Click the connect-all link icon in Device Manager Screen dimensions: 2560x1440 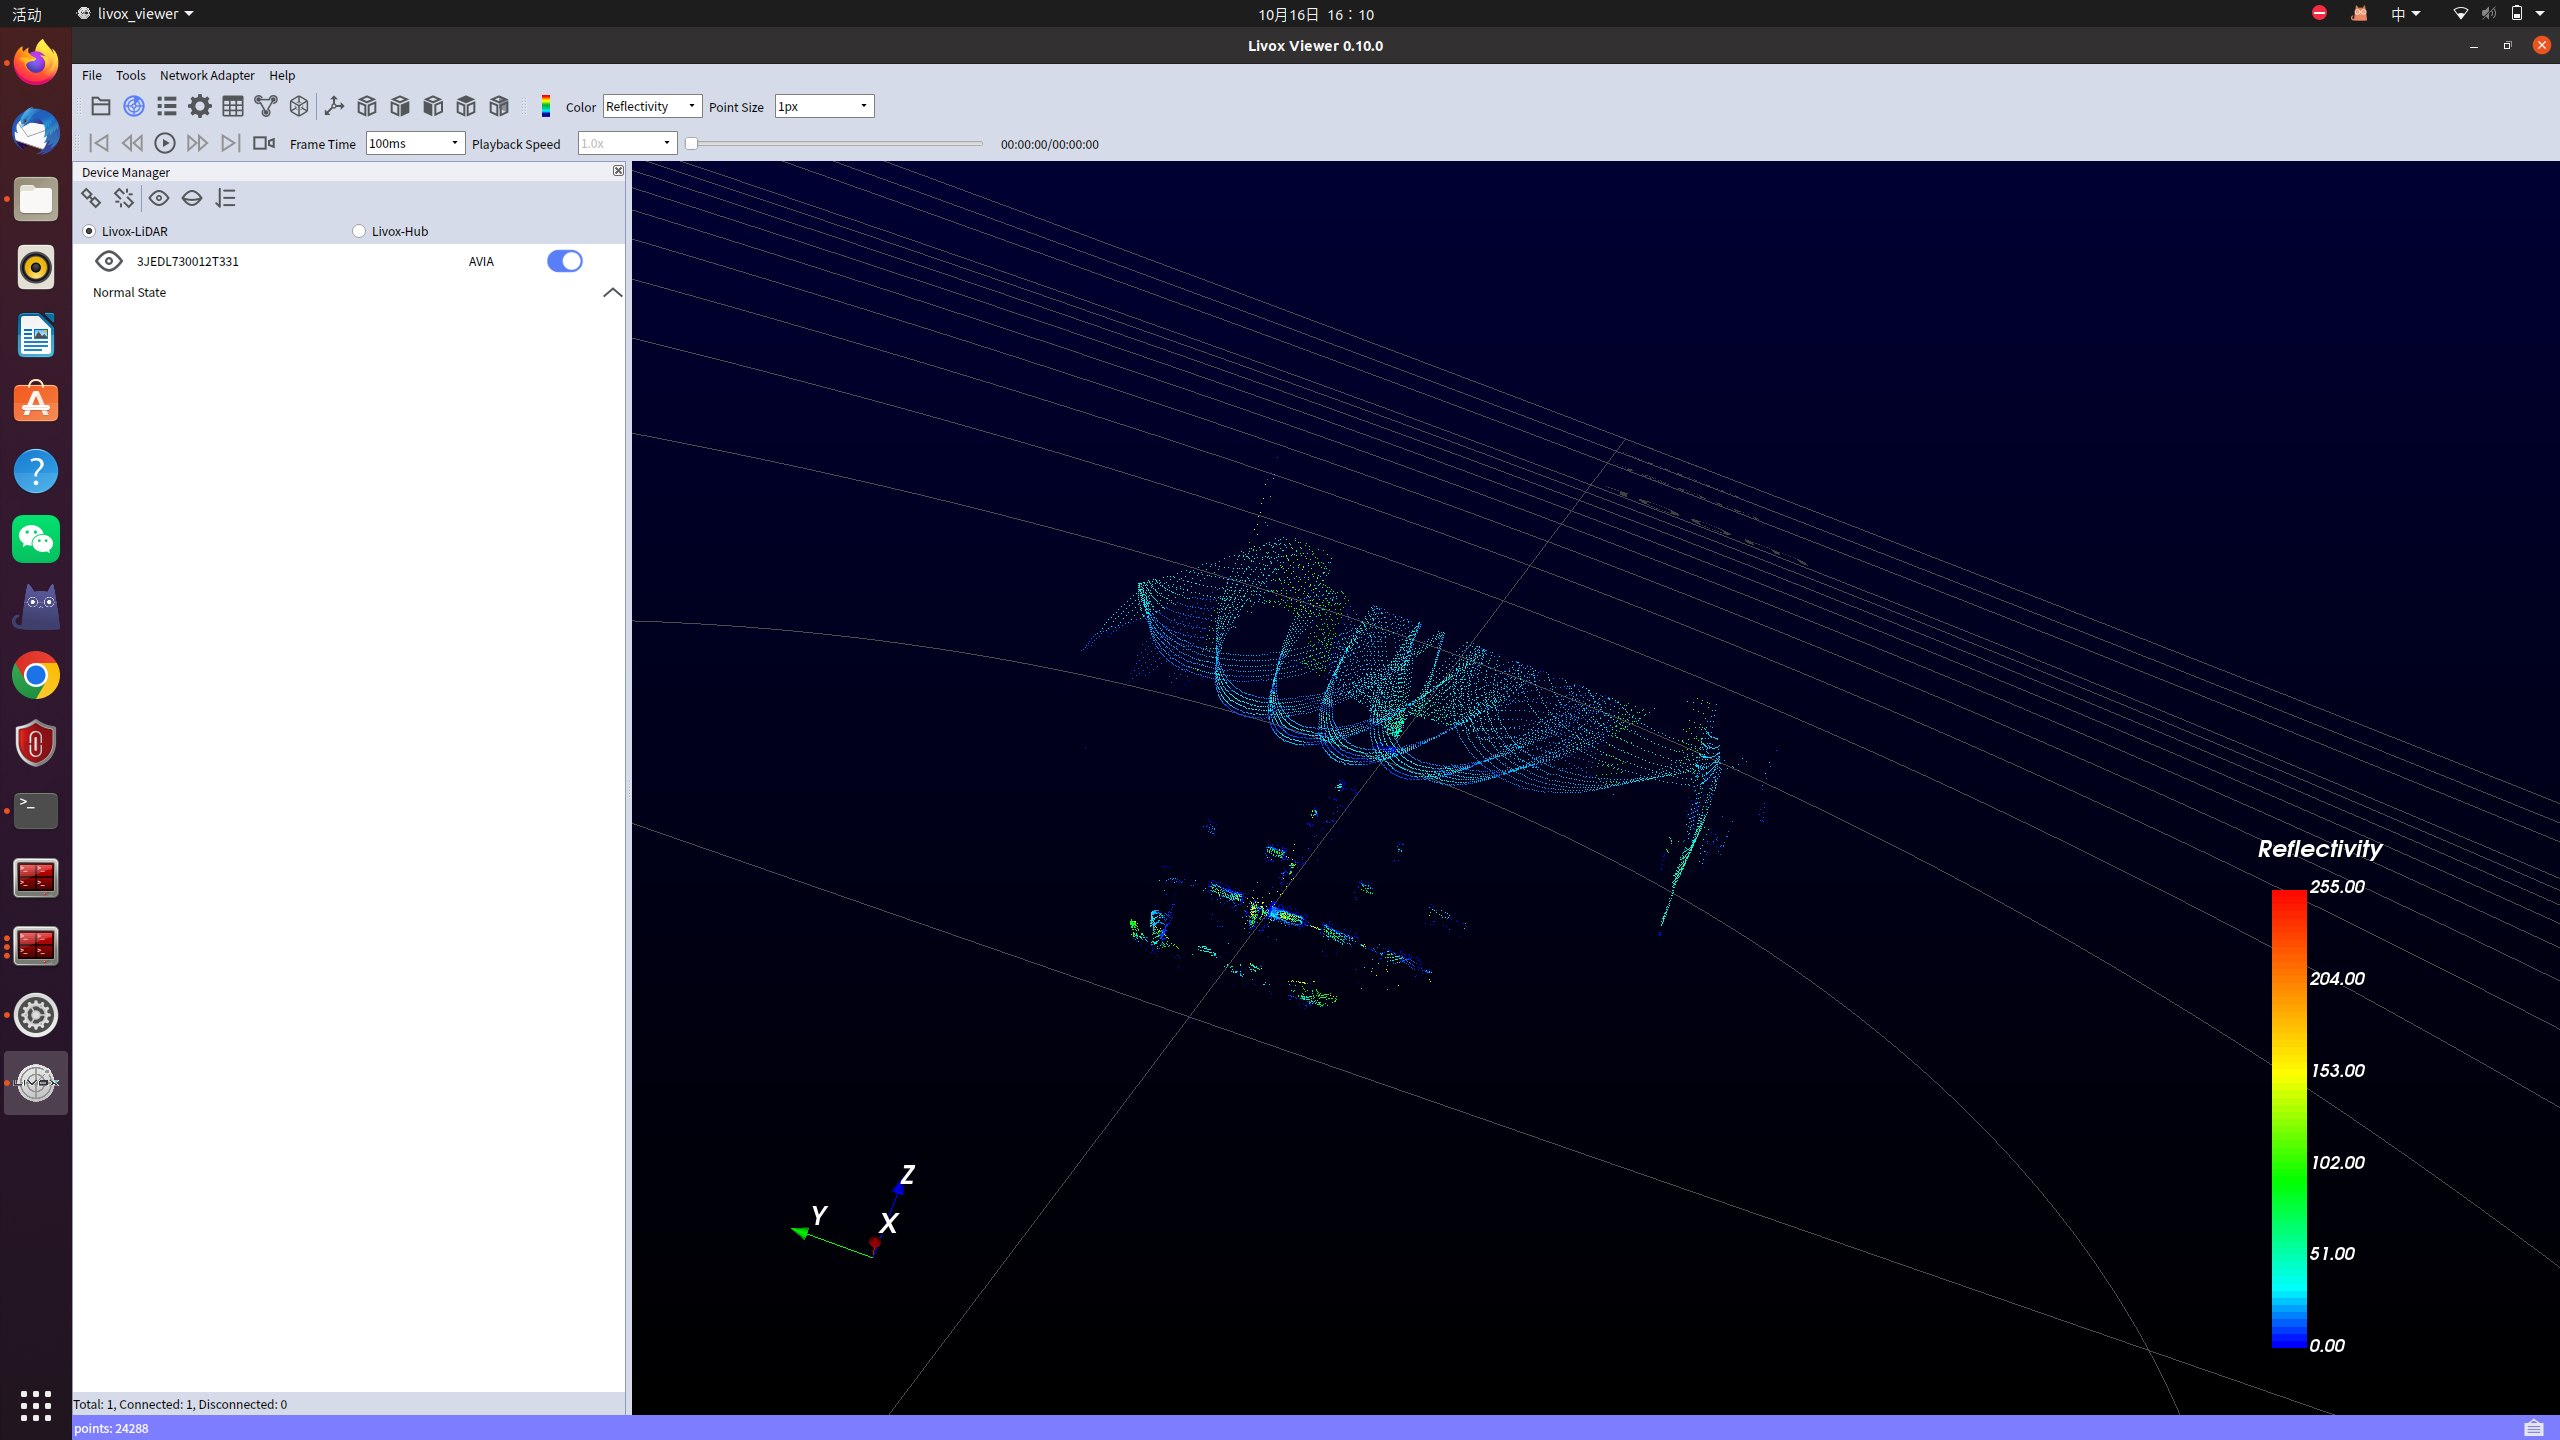[91, 198]
